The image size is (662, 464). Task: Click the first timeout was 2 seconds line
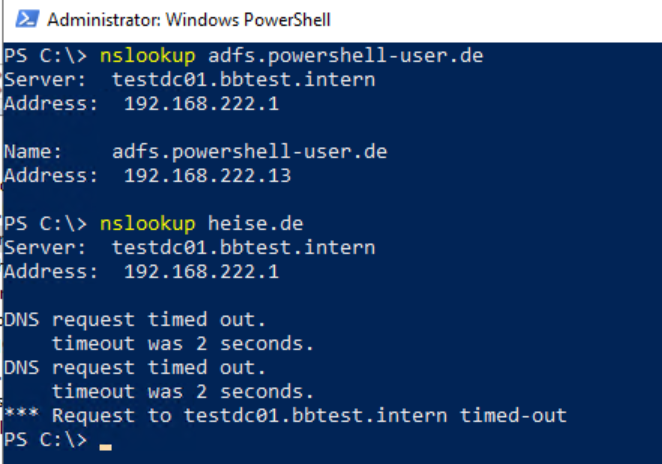pyautogui.click(x=183, y=344)
